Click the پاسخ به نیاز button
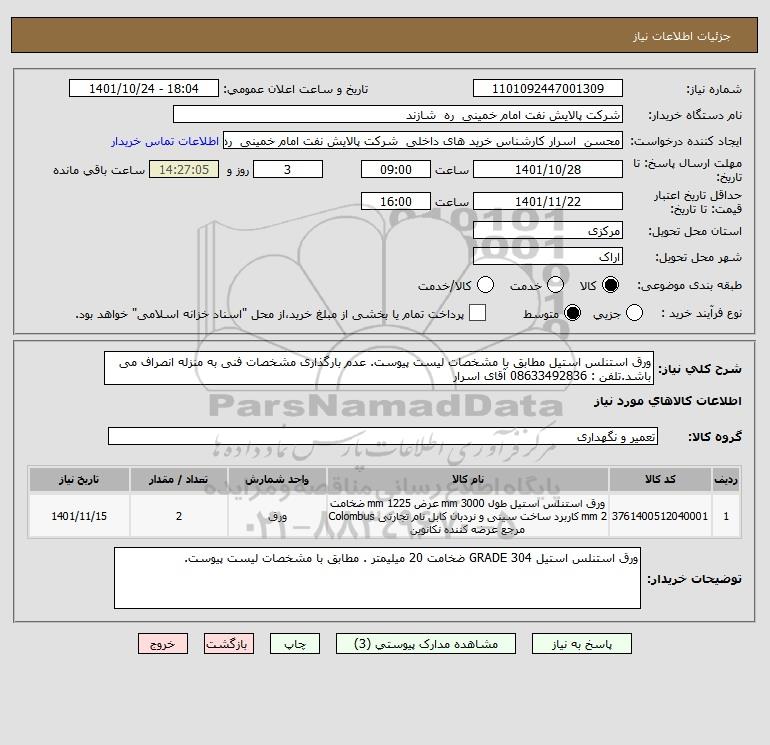The image size is (770, 745). coord(581,644)
